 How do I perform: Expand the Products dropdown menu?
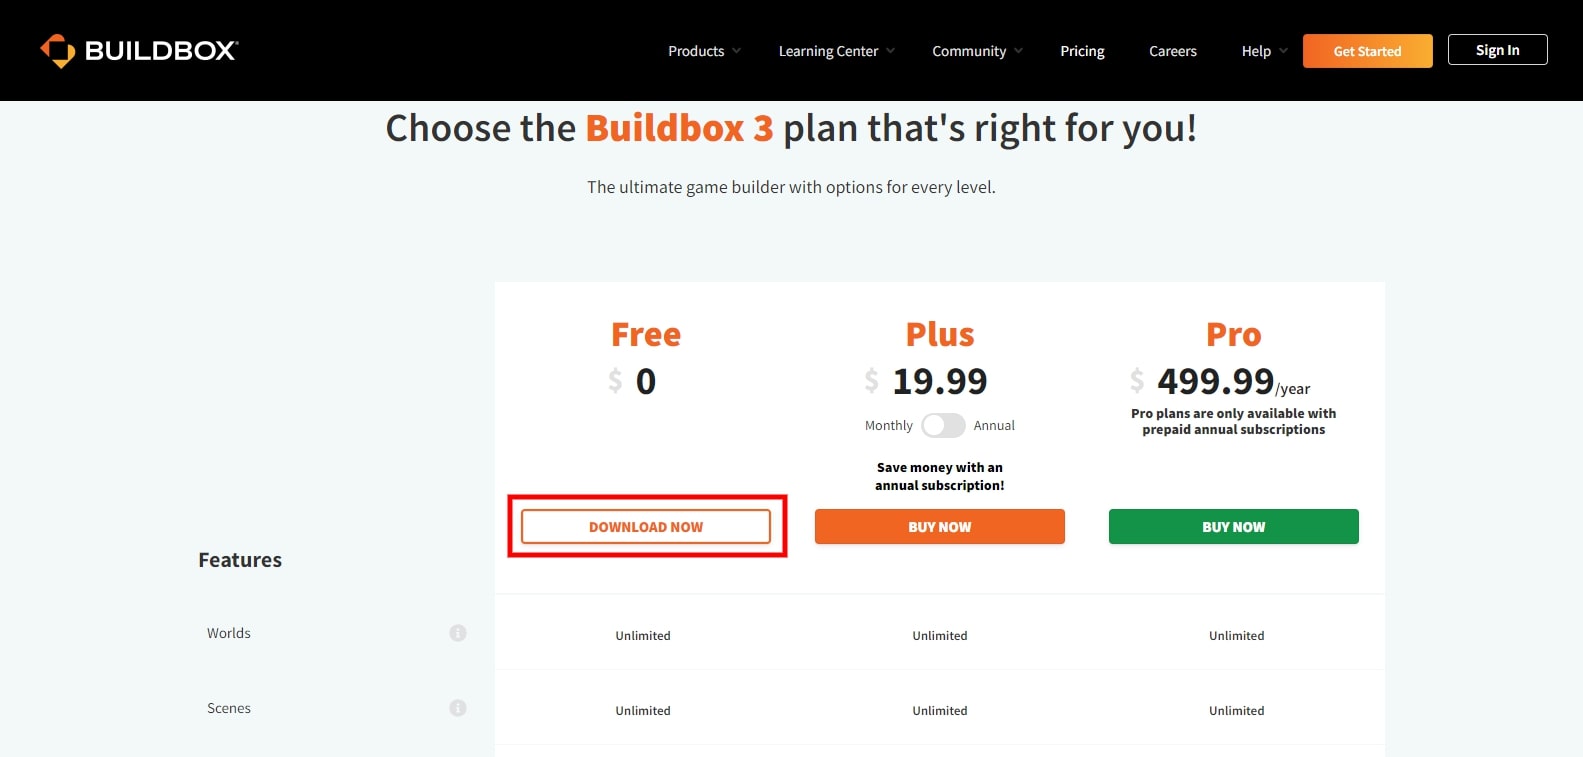pos(704,51)
